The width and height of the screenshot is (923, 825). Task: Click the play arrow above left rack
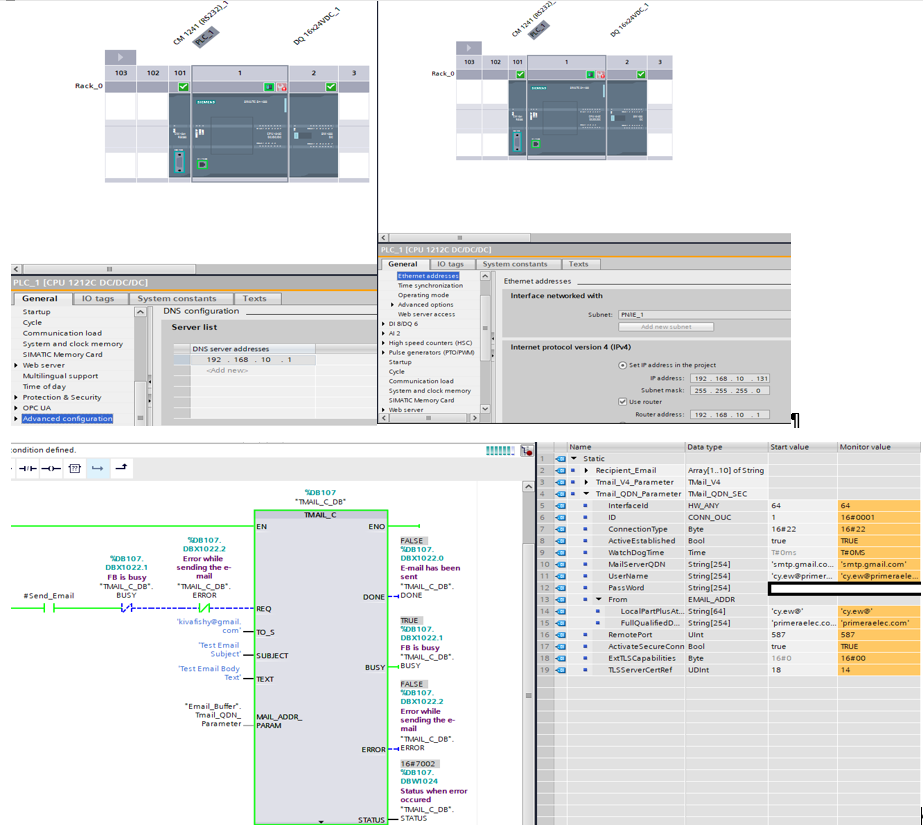pyautogui.click(x=120, y=58)
